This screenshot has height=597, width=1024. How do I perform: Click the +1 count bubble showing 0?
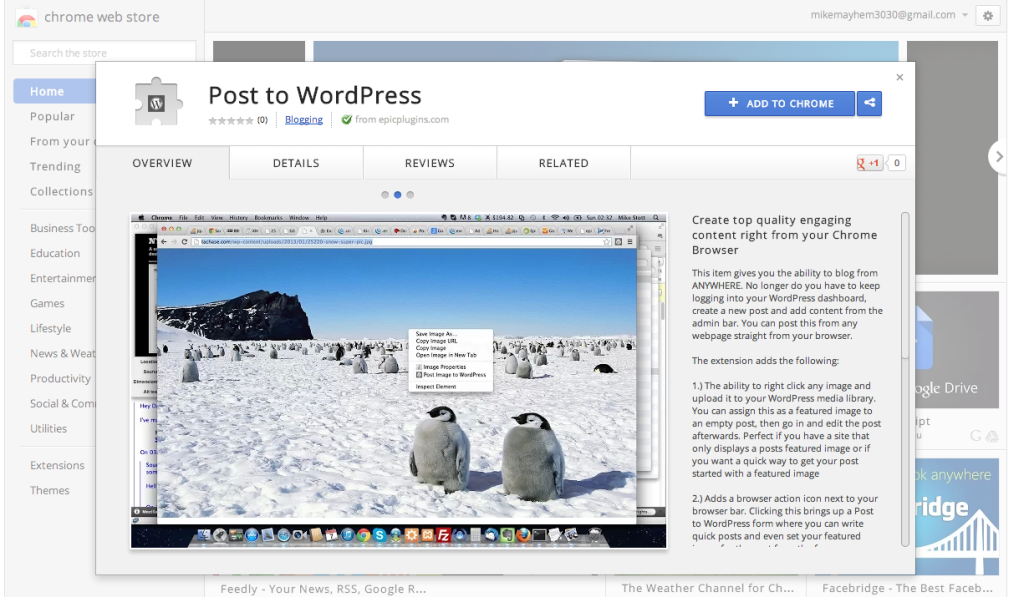point(897,163)
